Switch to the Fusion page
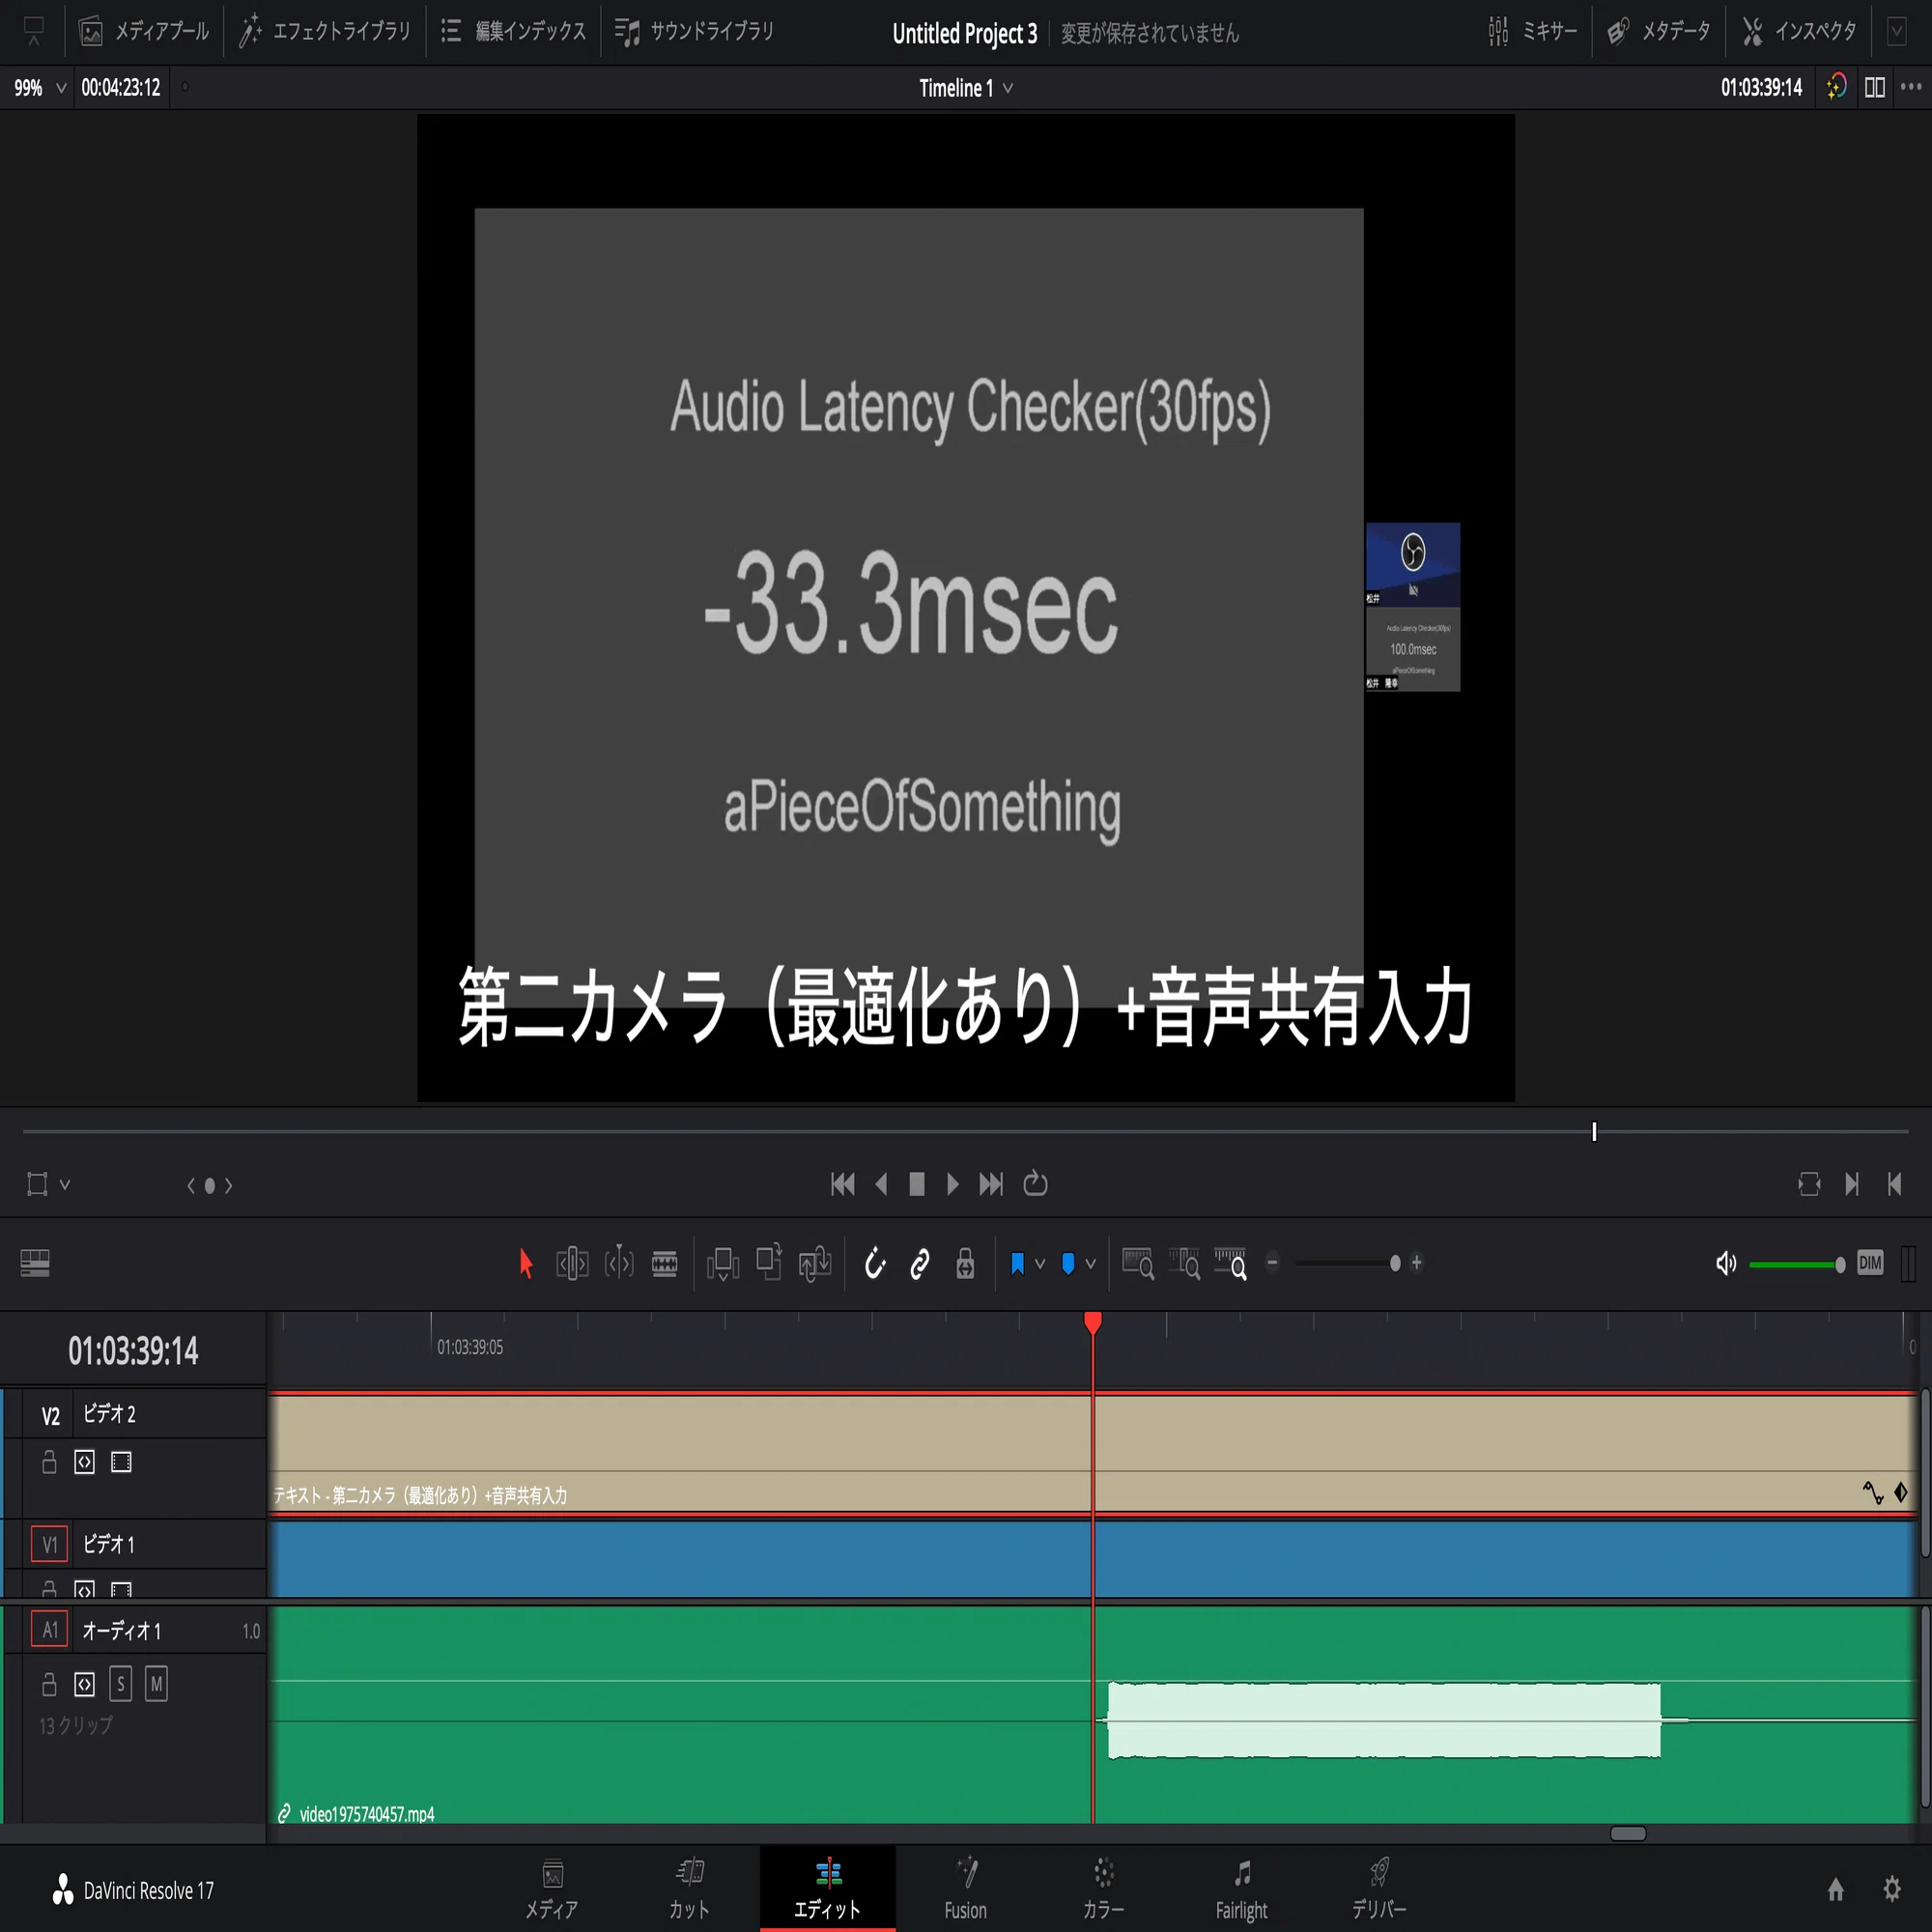This screenshot has width=1932, height=1932. tap(966, 1889)
